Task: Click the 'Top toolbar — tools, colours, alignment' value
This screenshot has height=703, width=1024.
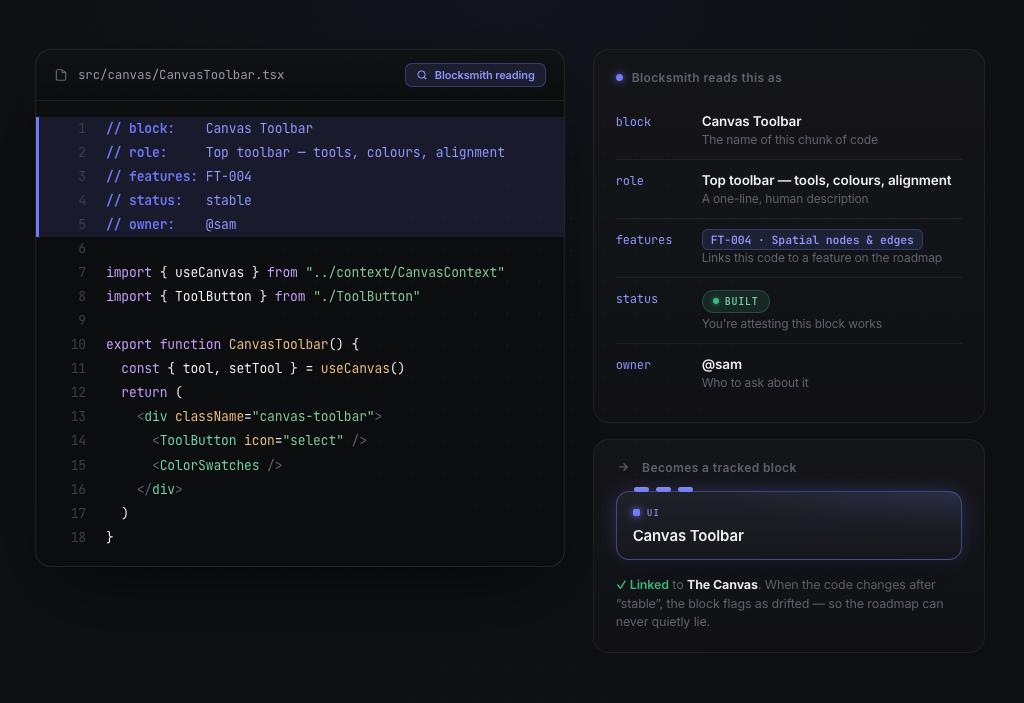Action: [x=826, y=180]
